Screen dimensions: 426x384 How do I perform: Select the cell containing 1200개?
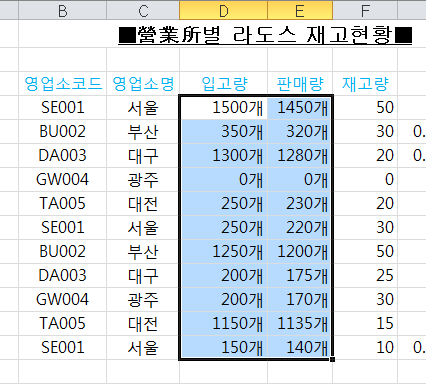300,251
